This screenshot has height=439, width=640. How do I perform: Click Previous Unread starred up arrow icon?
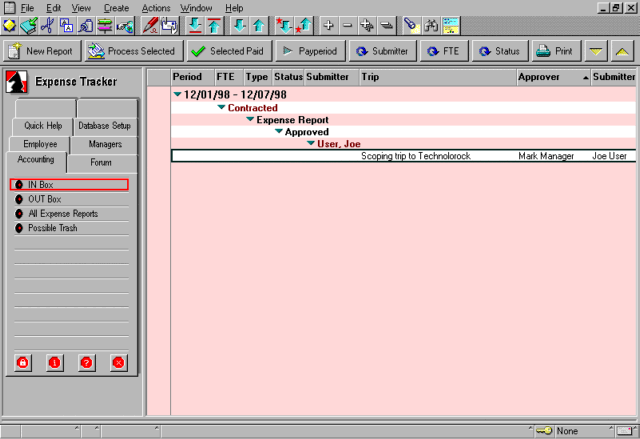pos(303,26)
